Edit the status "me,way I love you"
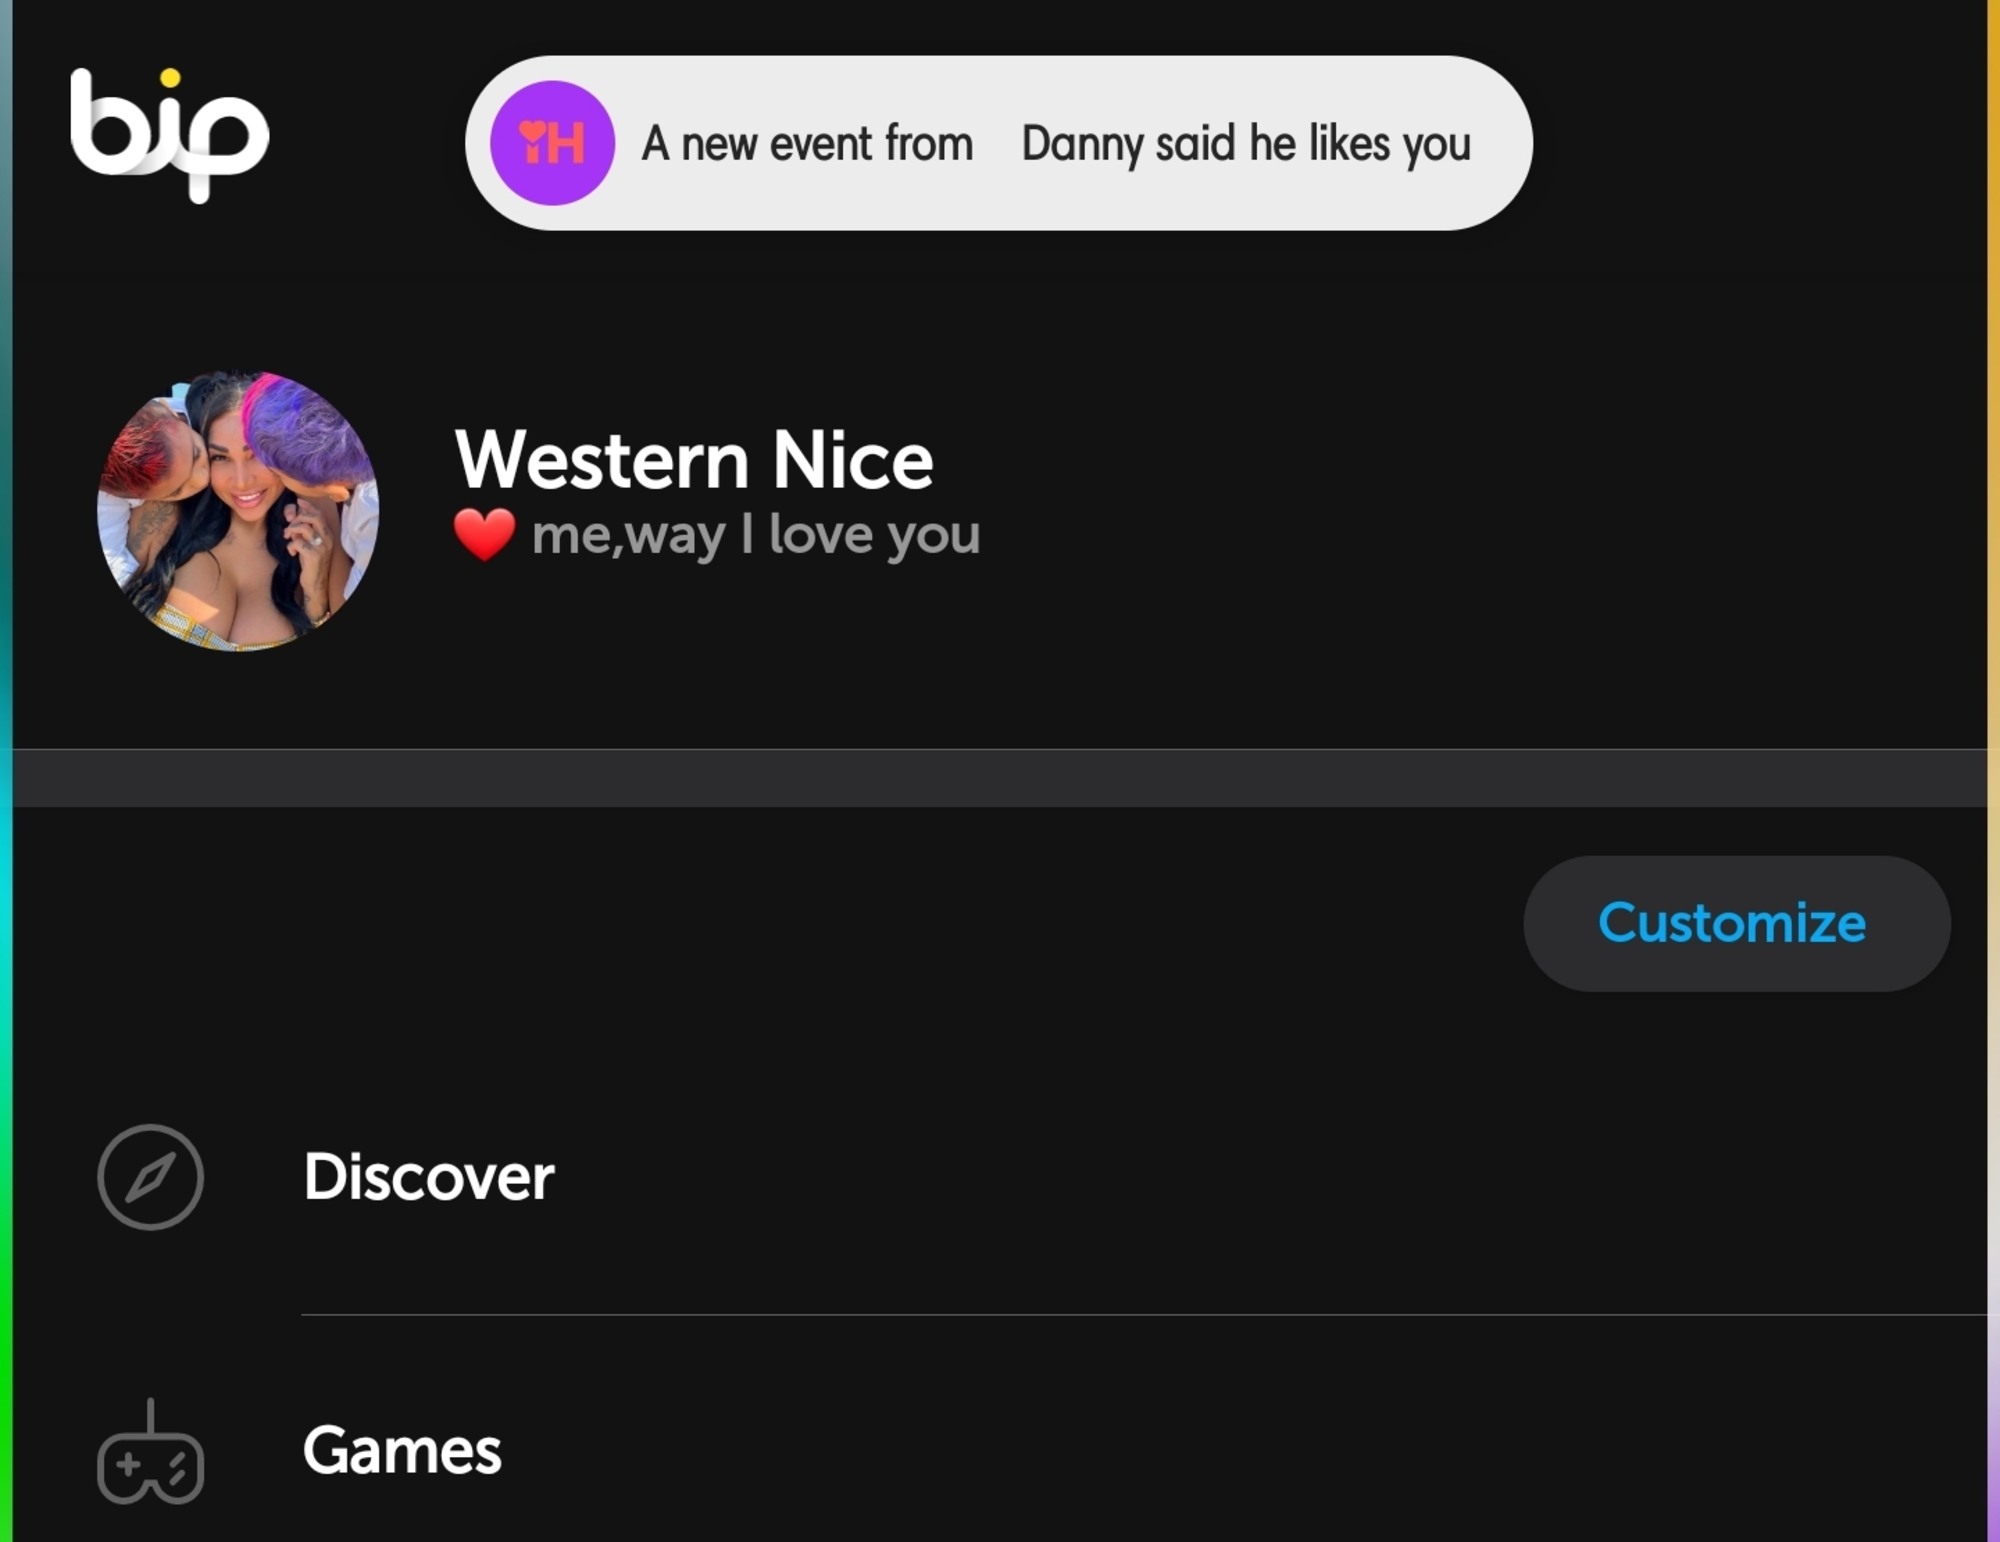The image size is (2000, 1542). (x=756, y=535)
